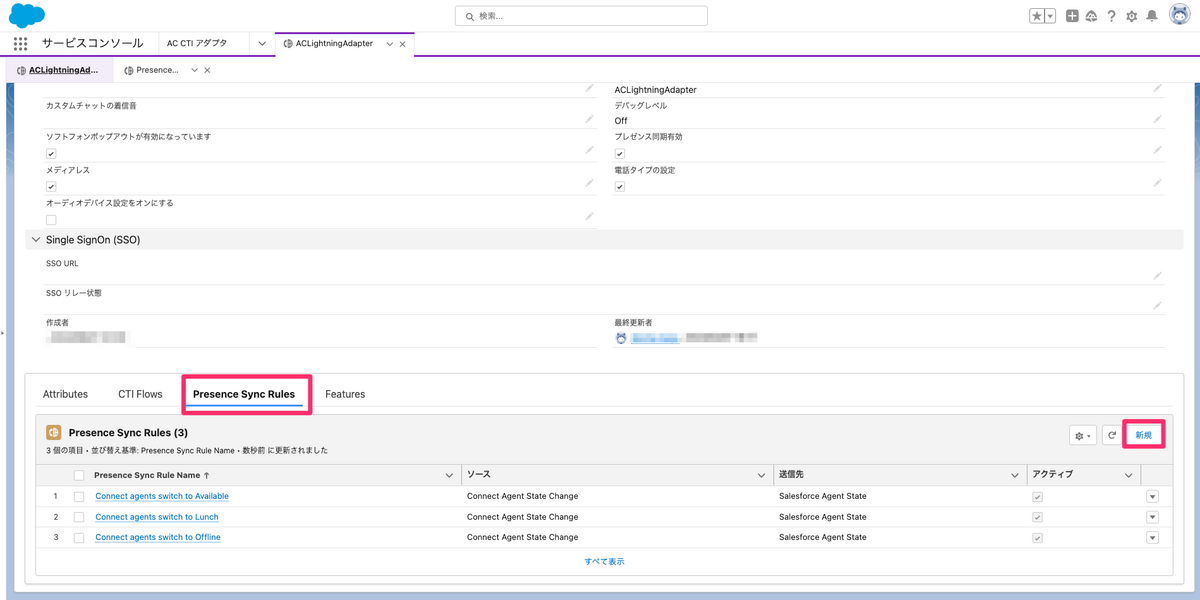Image resolution: width=1200 pixels, height=600 pixels.
Task: Click the Salesforce cloud logo
Action: (x=27, y=15)
